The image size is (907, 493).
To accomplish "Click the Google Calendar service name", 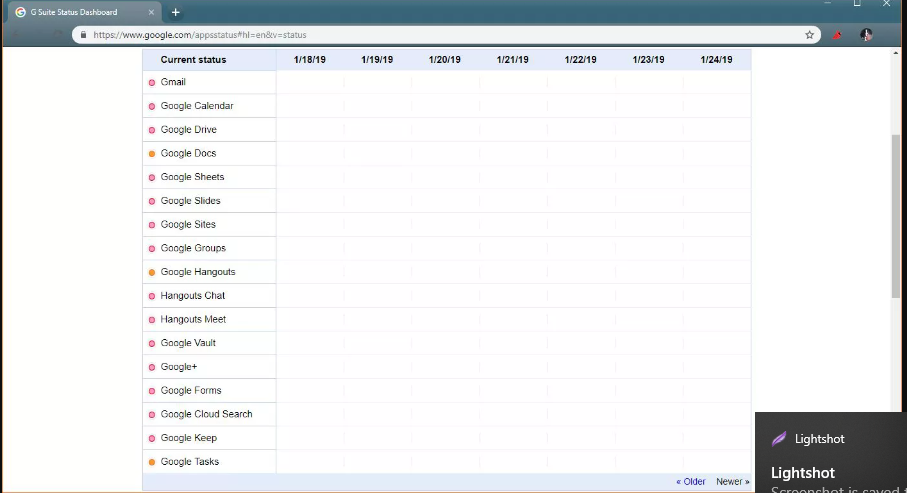I will (x=197, y=106).
